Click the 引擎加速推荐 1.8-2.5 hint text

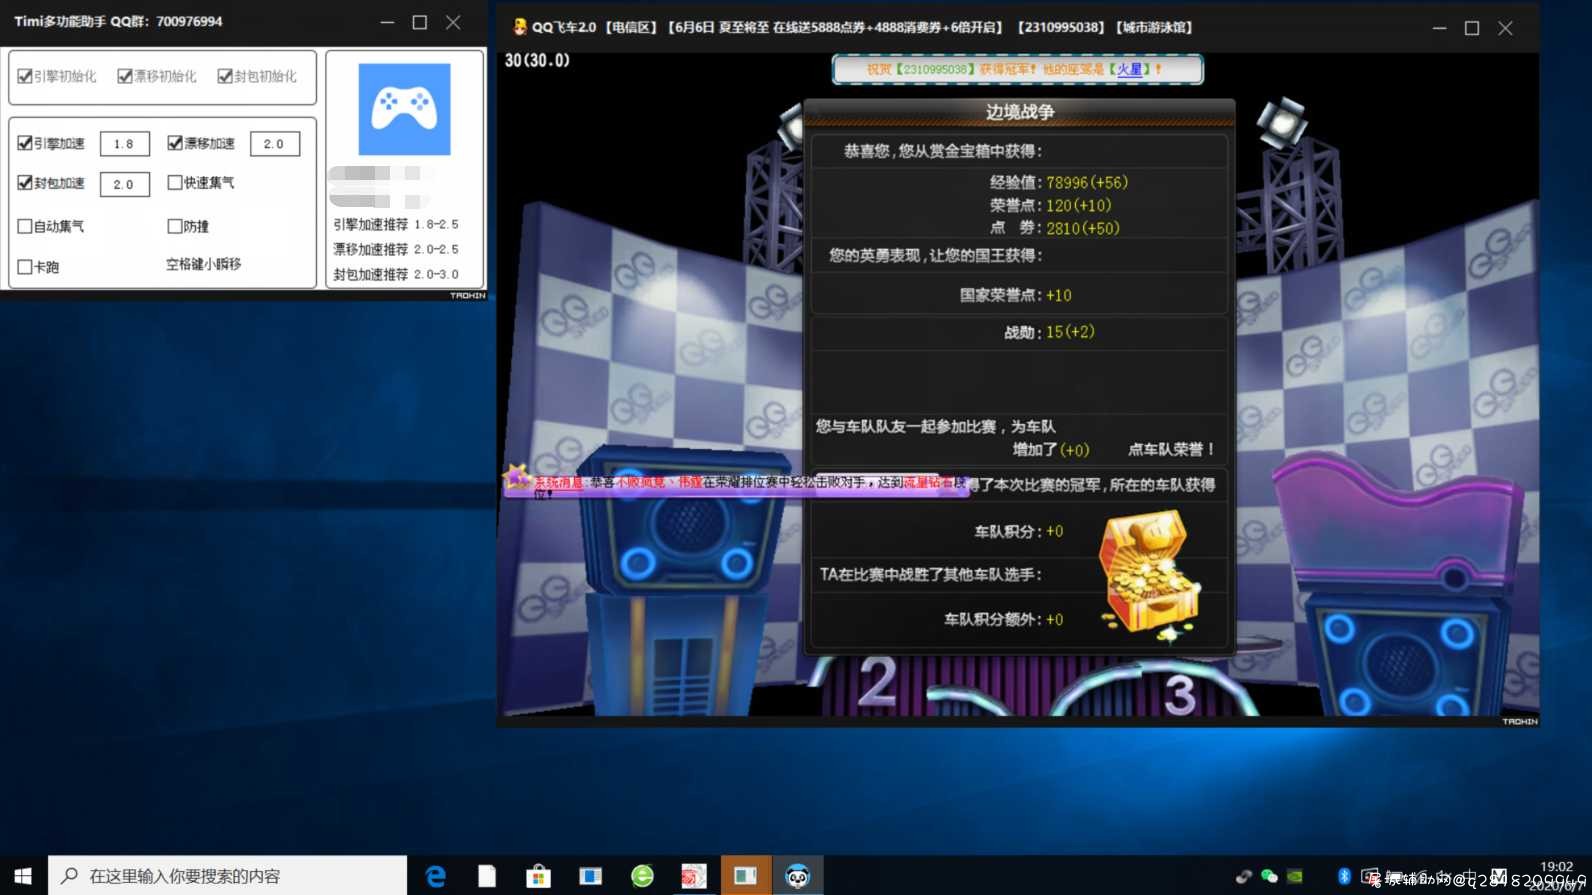coord(396,224)
